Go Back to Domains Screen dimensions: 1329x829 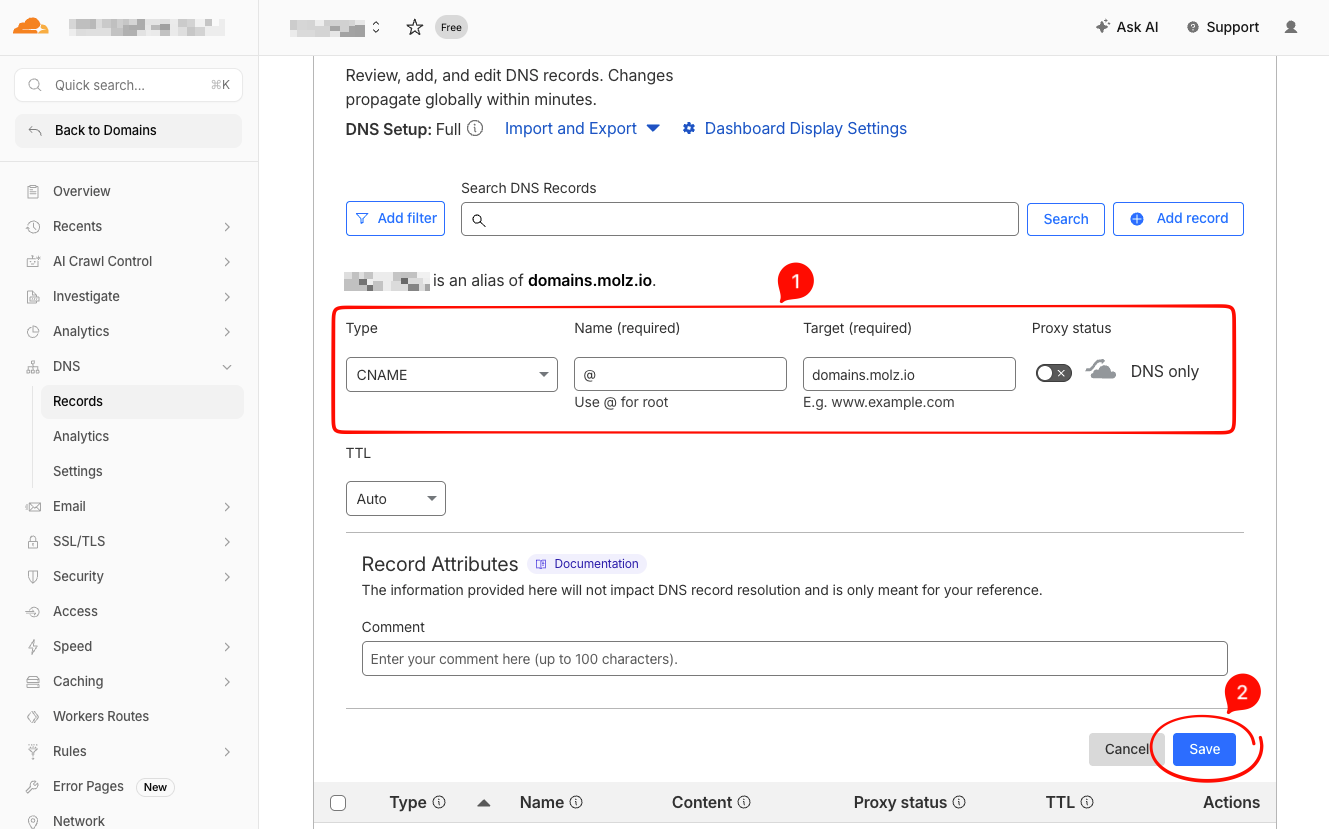click(x=128, y=130)
